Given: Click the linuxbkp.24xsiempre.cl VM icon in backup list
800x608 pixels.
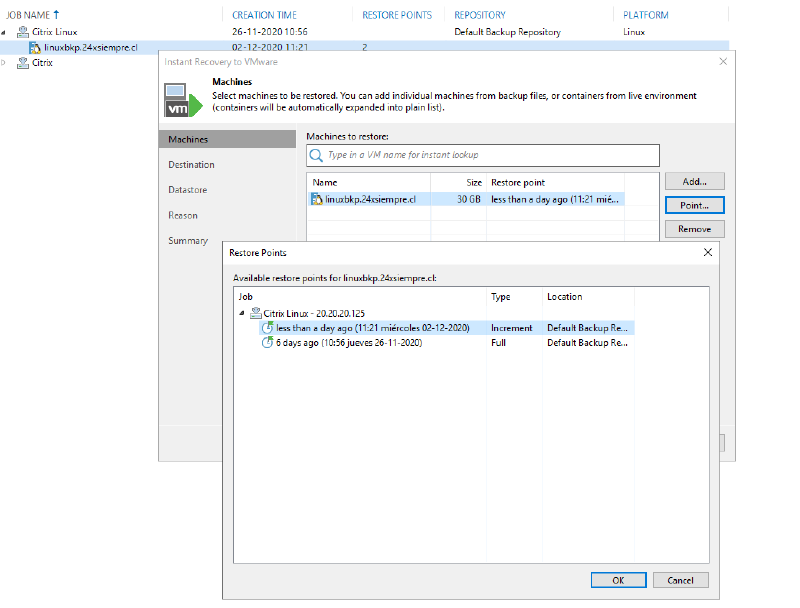Looking at the screenshot, I should (x=35, y=47).
